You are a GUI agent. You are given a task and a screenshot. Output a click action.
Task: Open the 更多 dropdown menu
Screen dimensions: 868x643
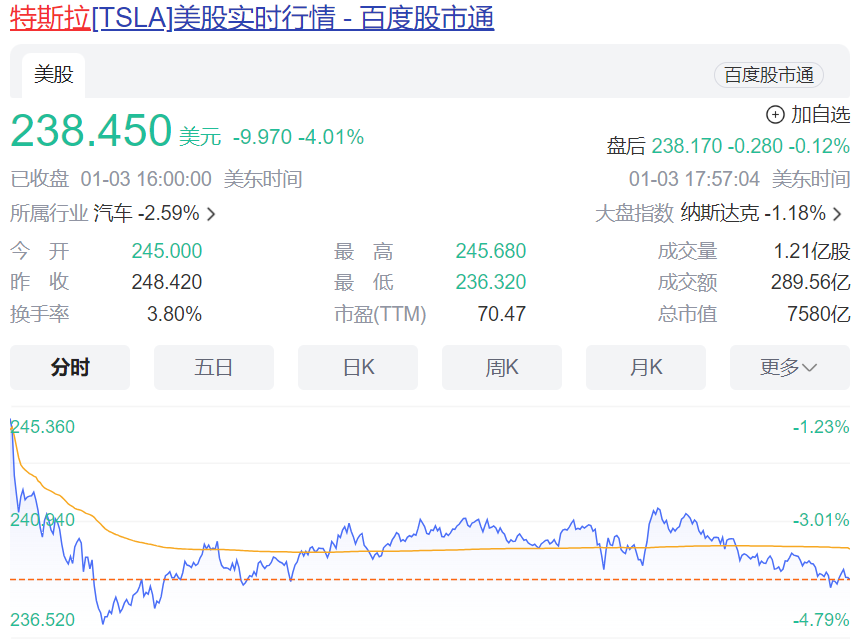click(x=789, y=367)
